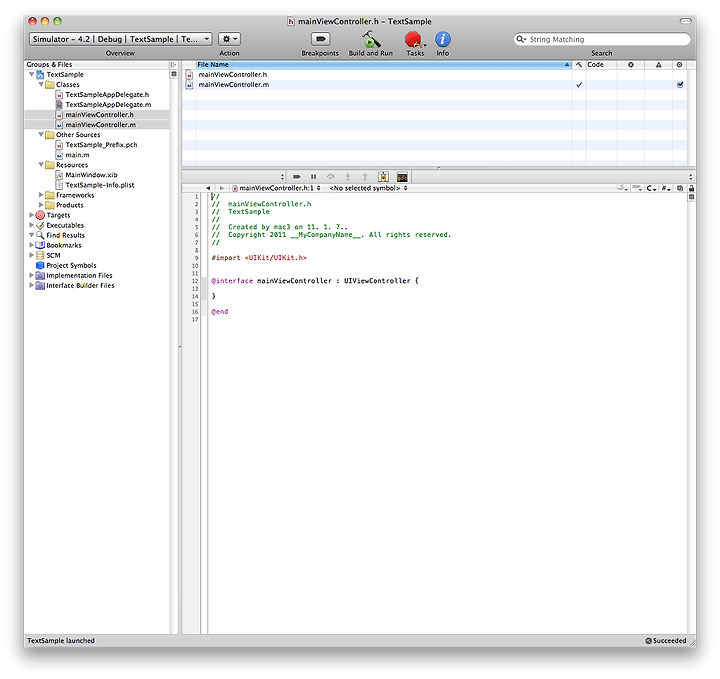Click the Project Symbols cube icon
Image resolution: width=720 pixels, height=679 pixels.
pyautogui.click(x=40, y=265)
